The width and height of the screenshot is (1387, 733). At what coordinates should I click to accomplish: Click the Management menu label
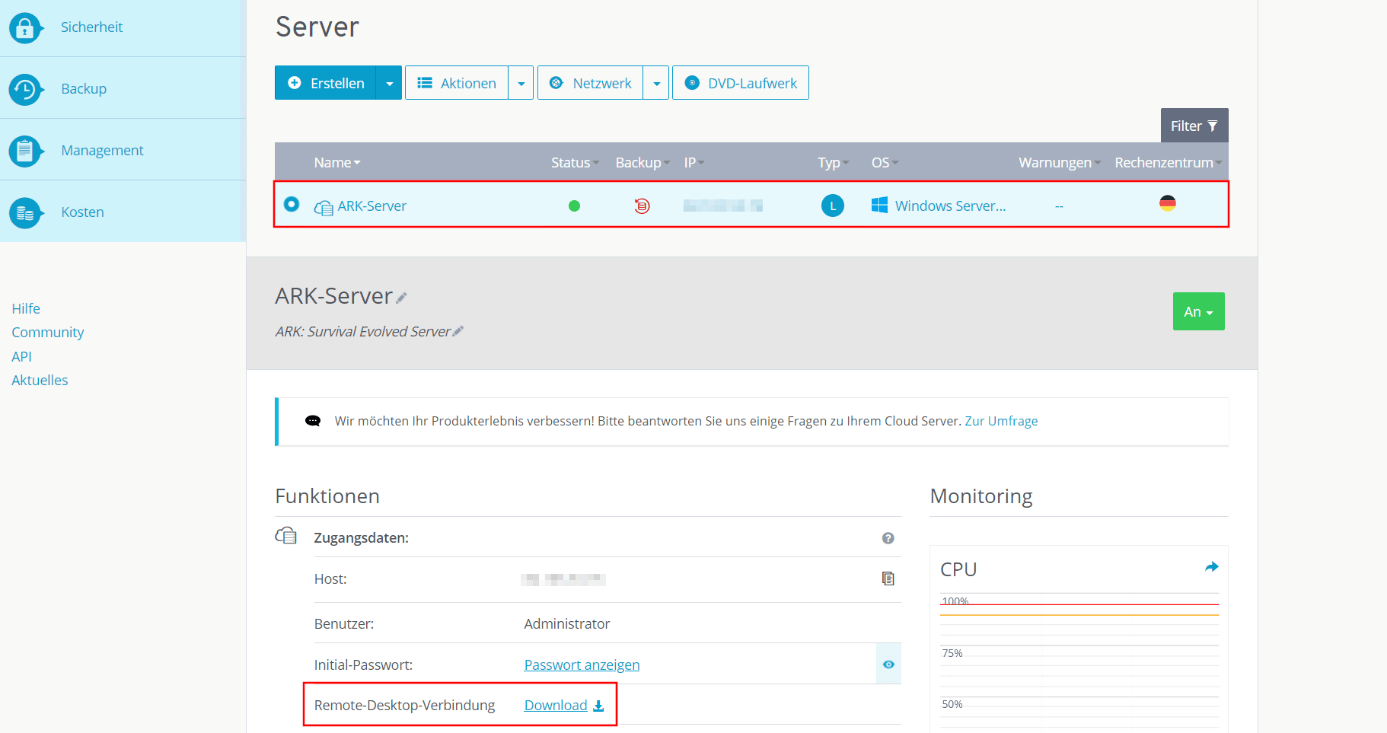(102, 150)
